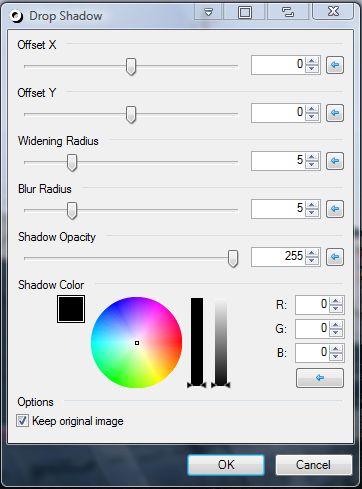Click the Shadow Opacity slider handle
362x489 pixels.
pyautogui.click(x=233, y=258)
